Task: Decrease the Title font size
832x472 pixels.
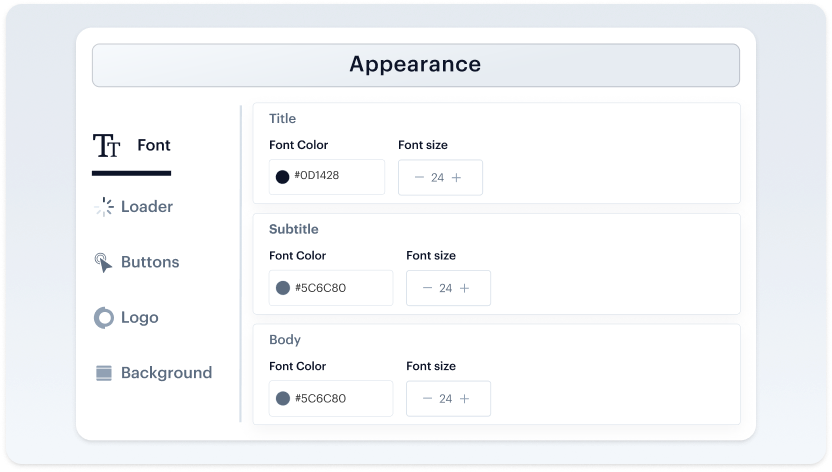Action: pos(419,178)
